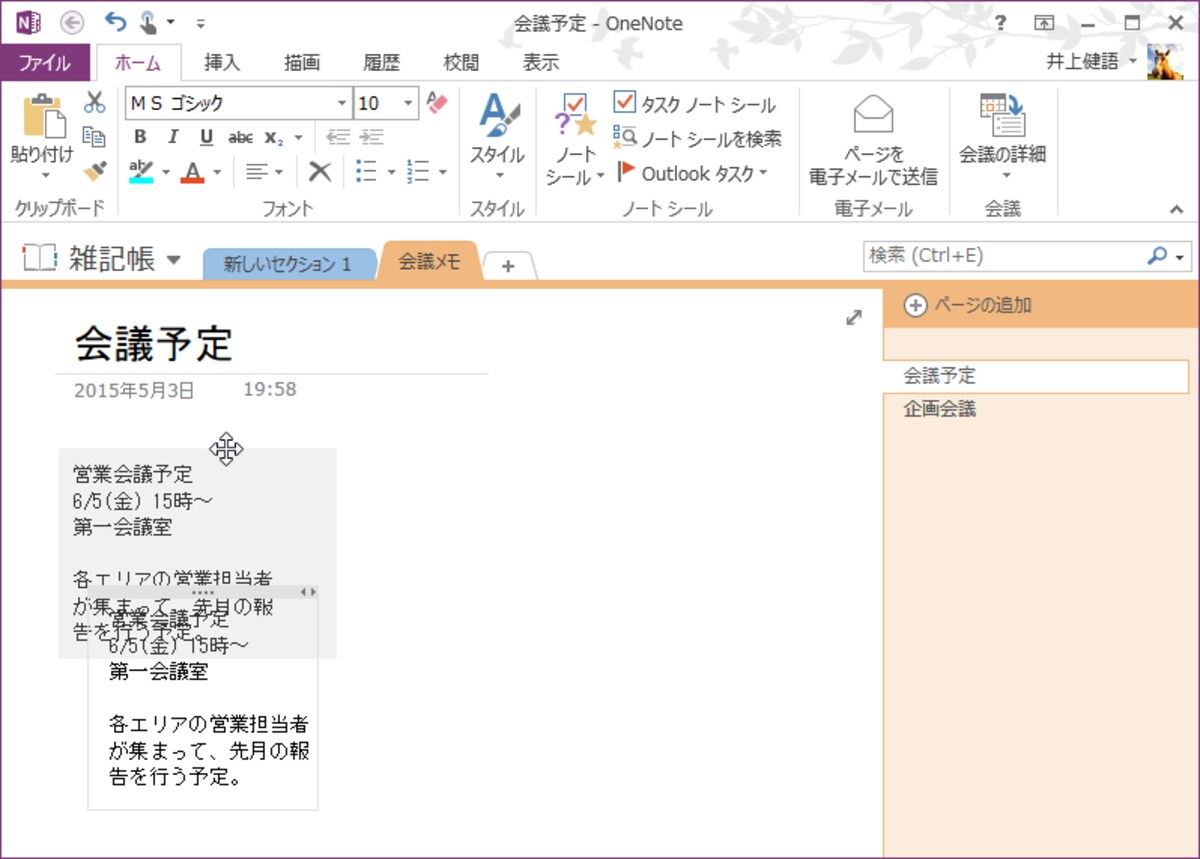Open ribbon display options icon
This screenshot has height=859, width=1200.
pyautogui.click(x=1044, y=23)
